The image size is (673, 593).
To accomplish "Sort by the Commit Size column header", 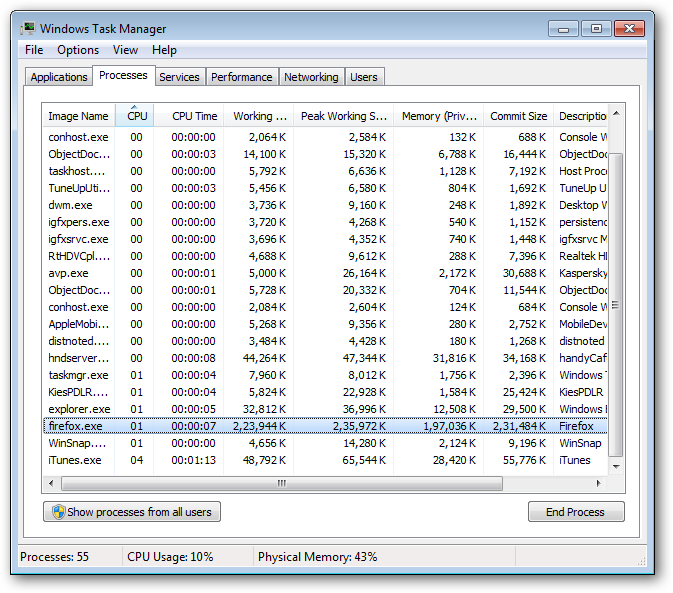I will point(518,116).
